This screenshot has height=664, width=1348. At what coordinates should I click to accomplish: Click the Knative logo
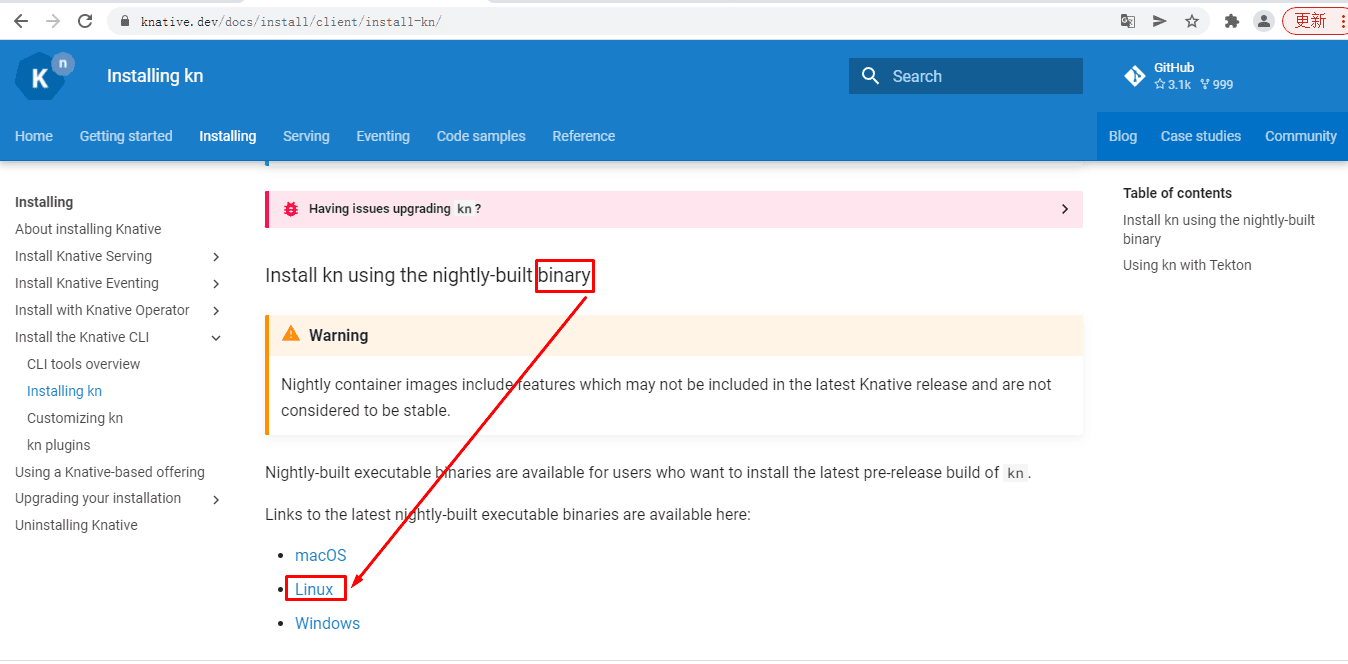[45, 76]
